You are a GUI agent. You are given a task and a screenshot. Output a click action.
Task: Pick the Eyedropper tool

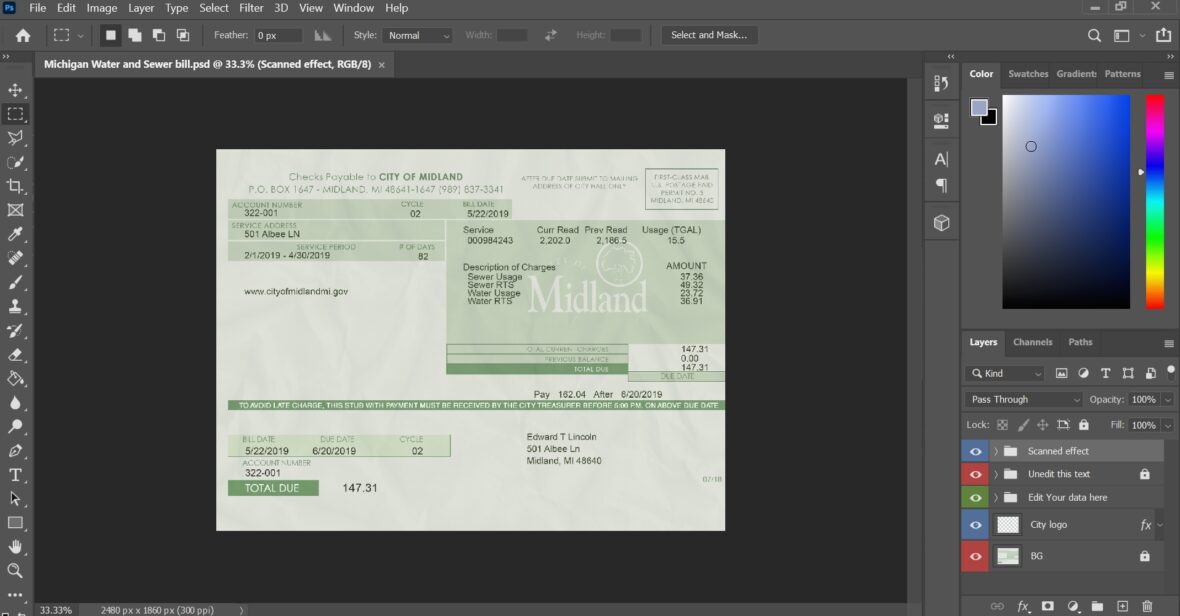click(x=15, y=234)
